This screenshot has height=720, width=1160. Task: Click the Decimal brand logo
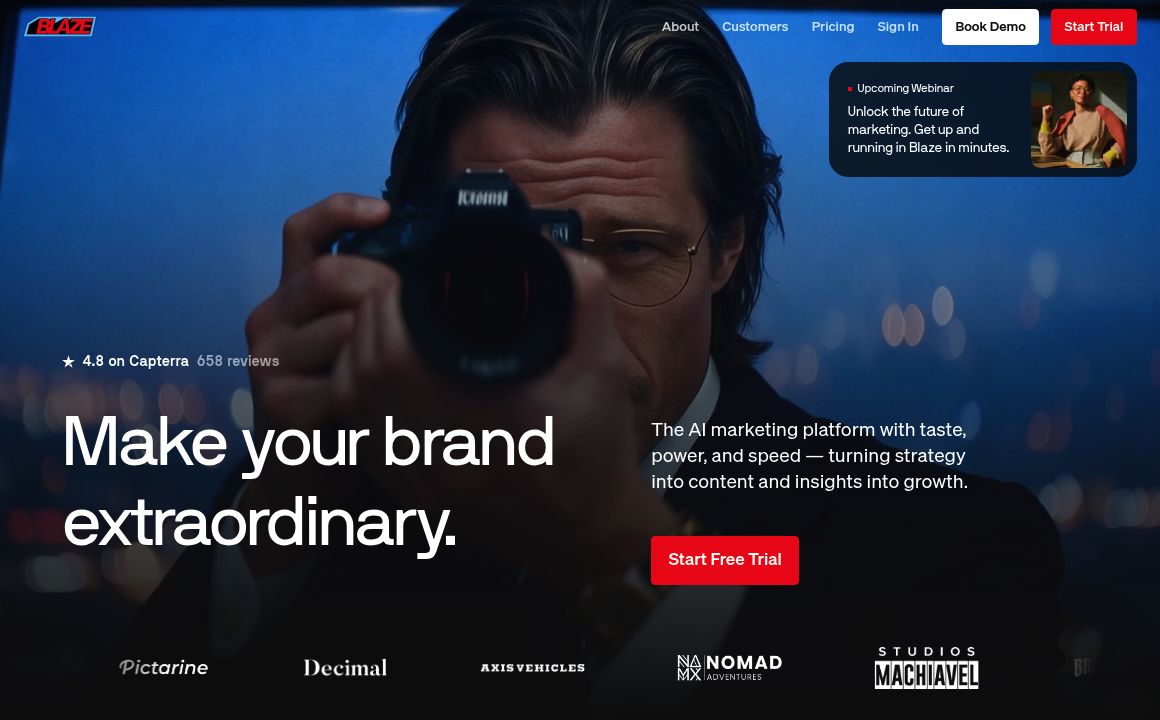tap(345, 667)
